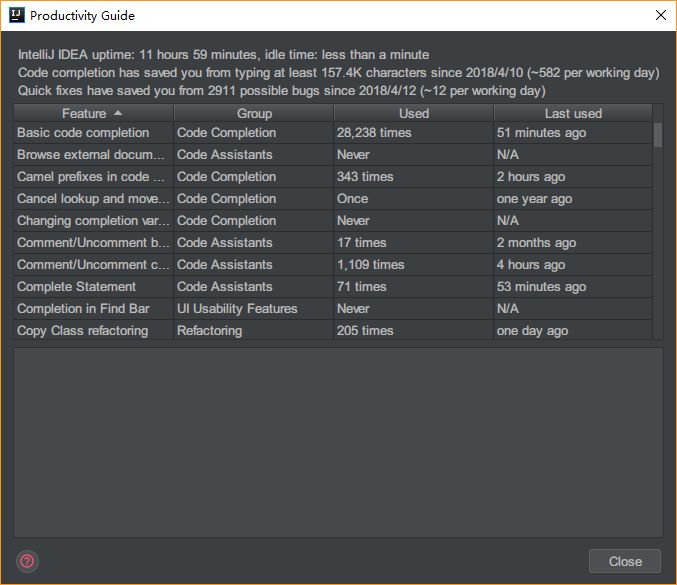Click the IntelliJ IDEA uptime text line
Image resolution: width=677 pixels, height=585 pixels.
tap(223, 54)
